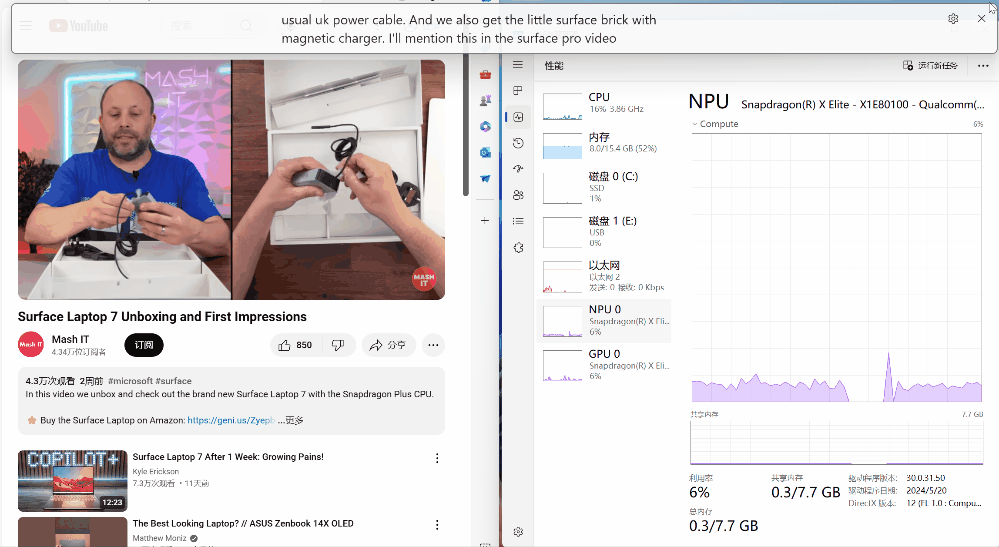999x547 pixels.
Task: Click the Run new task button
Action: [x=930, y=66]
